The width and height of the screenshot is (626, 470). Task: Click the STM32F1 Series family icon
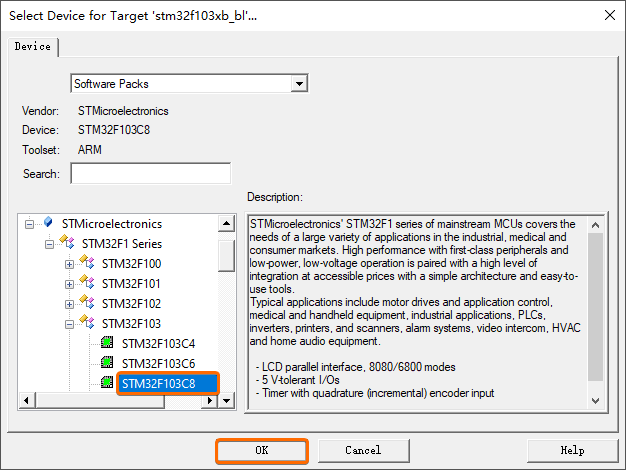coord(67,241)
